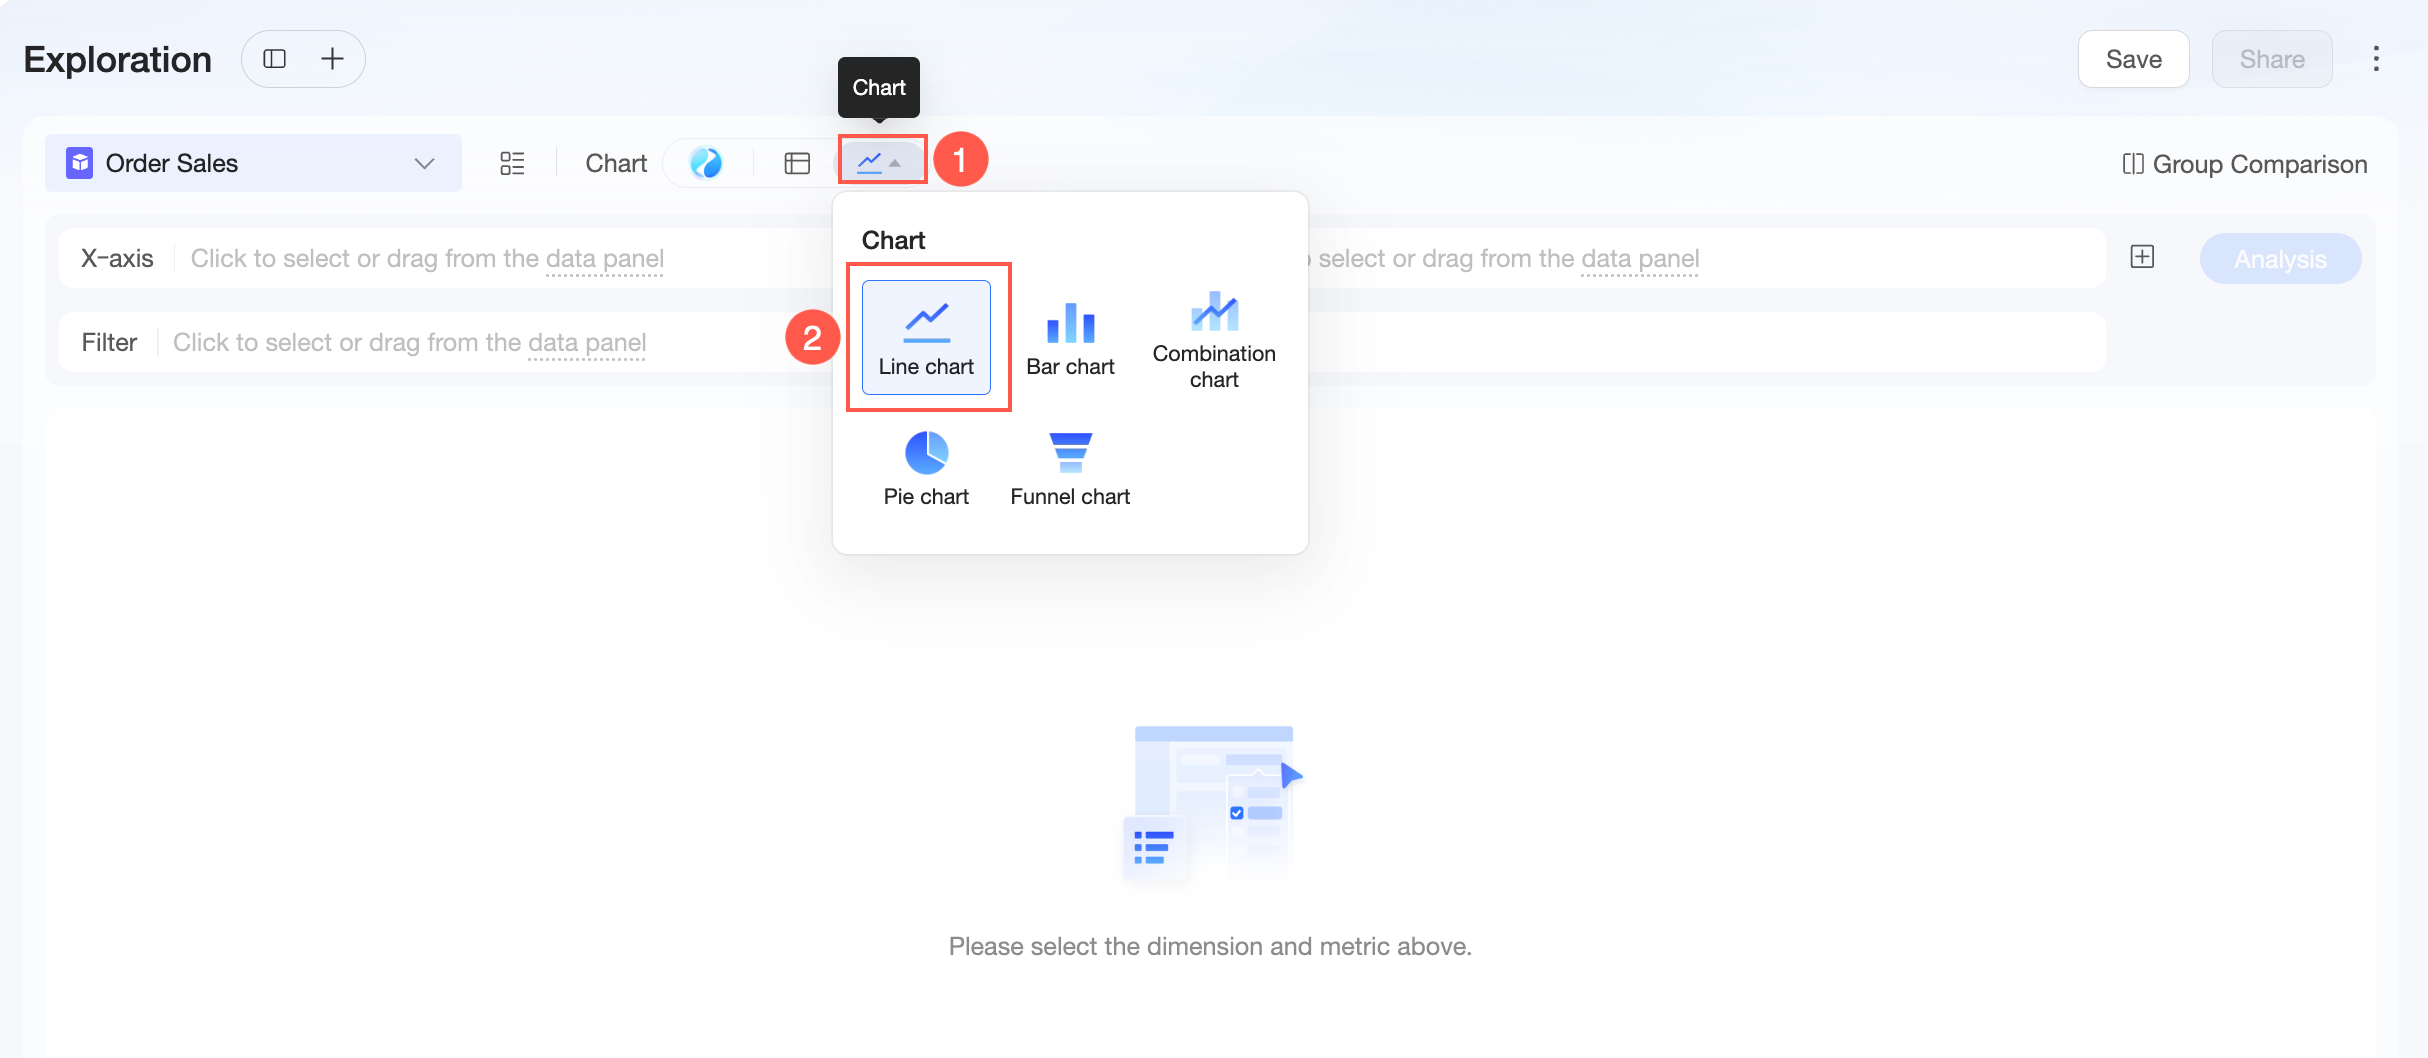Click the 'Exploration' page title
The height and width of the screenshot is (1058, 2428).
click(117, 59)
